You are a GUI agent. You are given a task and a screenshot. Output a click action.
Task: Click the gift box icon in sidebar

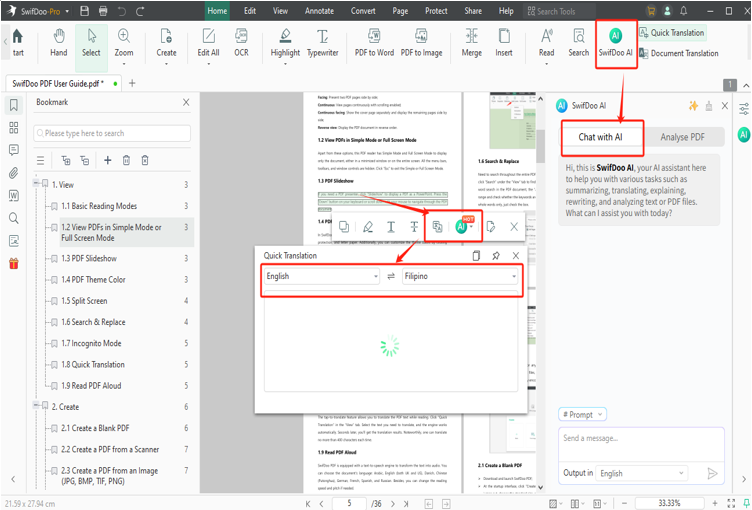(14, 263)
